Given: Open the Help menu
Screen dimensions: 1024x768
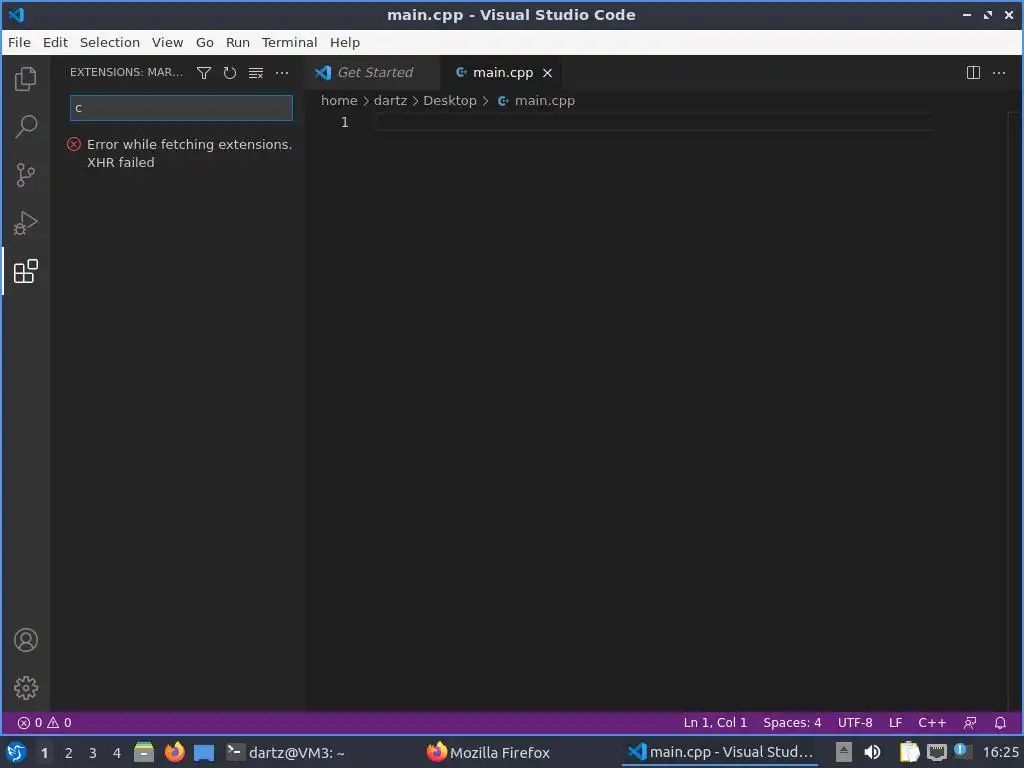Looking at the screenshot, I should point(345,42).
